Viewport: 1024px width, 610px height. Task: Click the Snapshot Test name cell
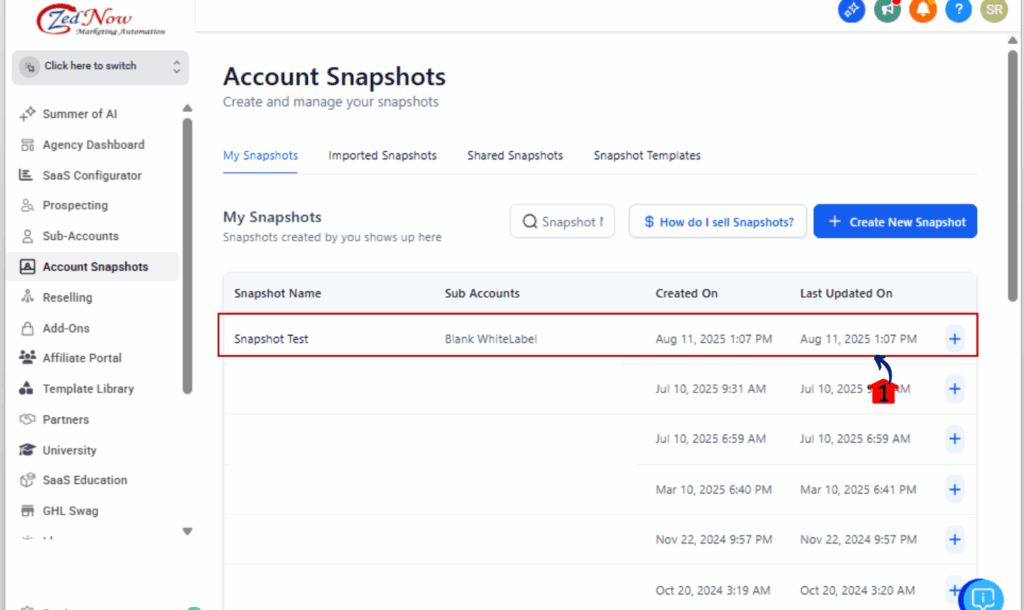coord(271,339)
